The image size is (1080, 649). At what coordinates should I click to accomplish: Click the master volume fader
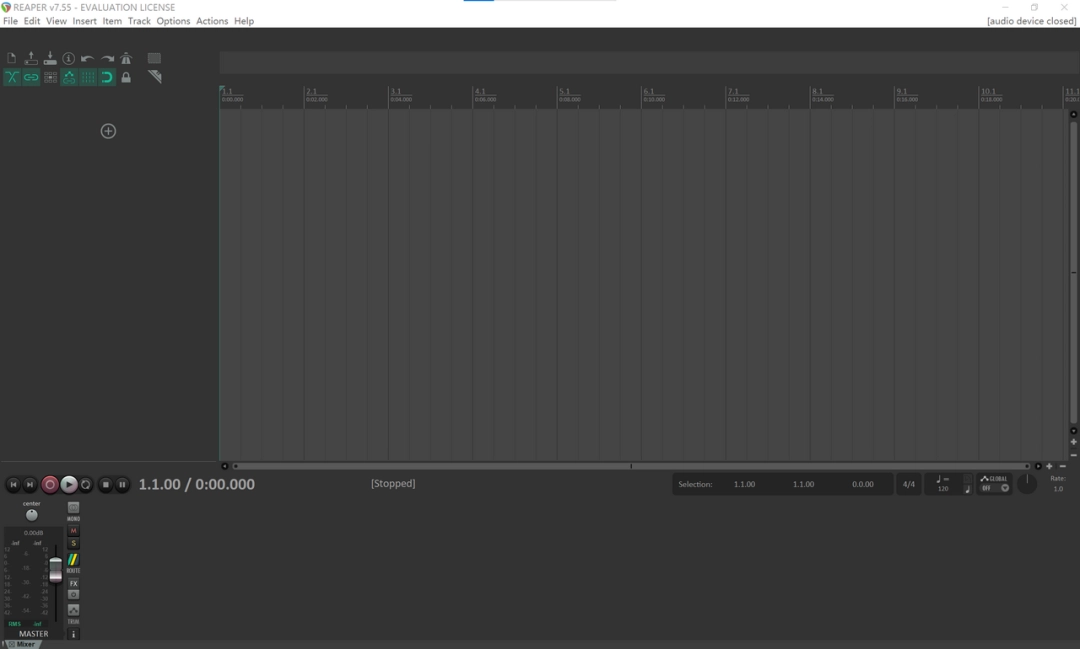56,570
